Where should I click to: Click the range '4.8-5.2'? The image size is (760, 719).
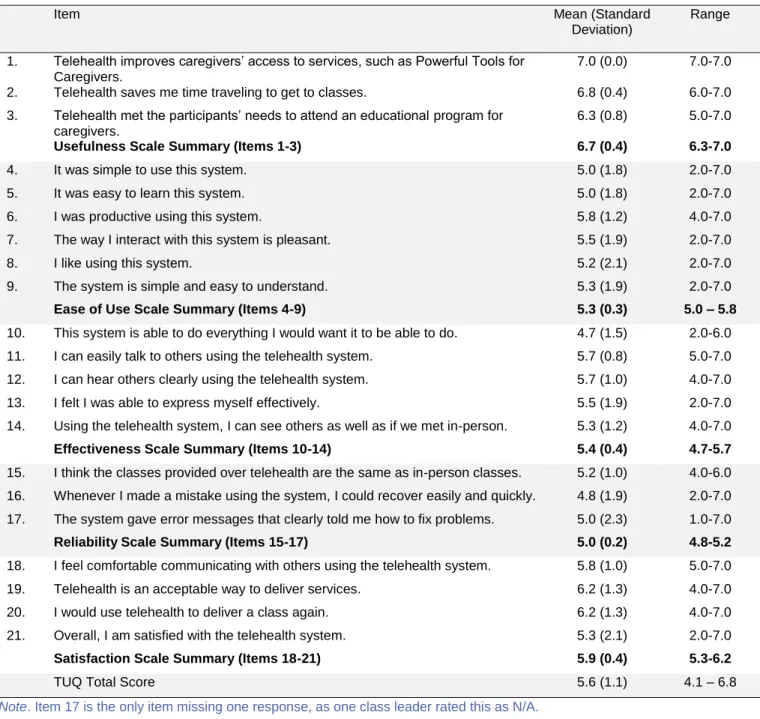[x=710, y=542]
